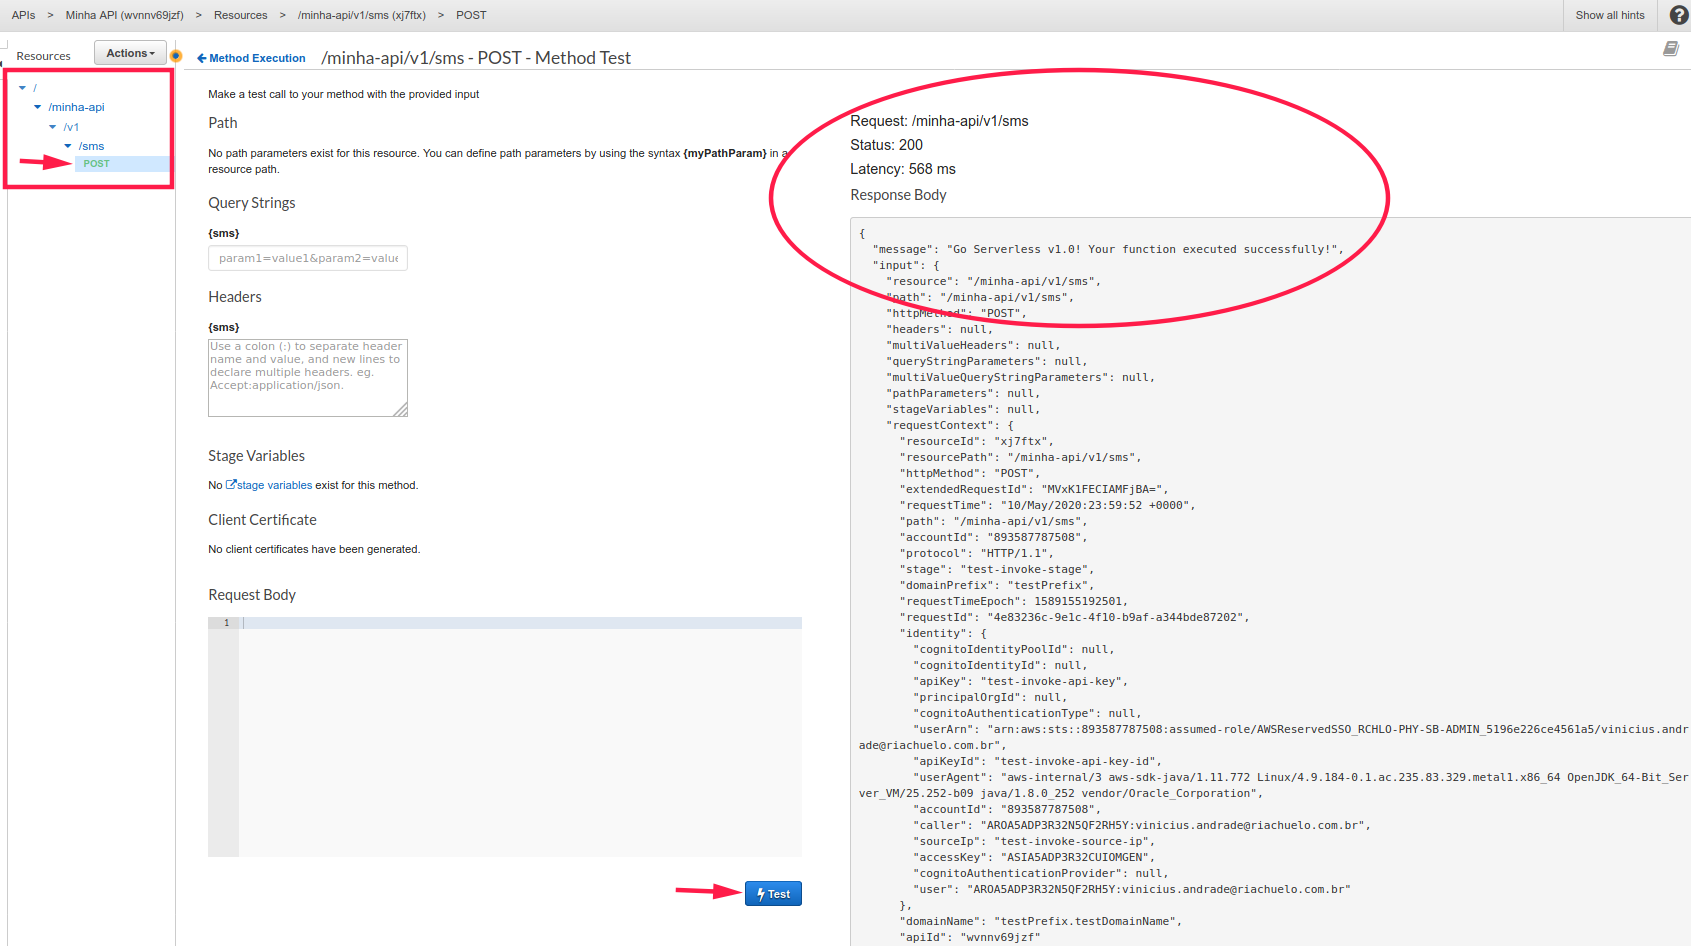The height and width of the screenshot is (946, 1691).
Task: Navigate to Resources breadcrumb item
Action: (x=240, y=15)
